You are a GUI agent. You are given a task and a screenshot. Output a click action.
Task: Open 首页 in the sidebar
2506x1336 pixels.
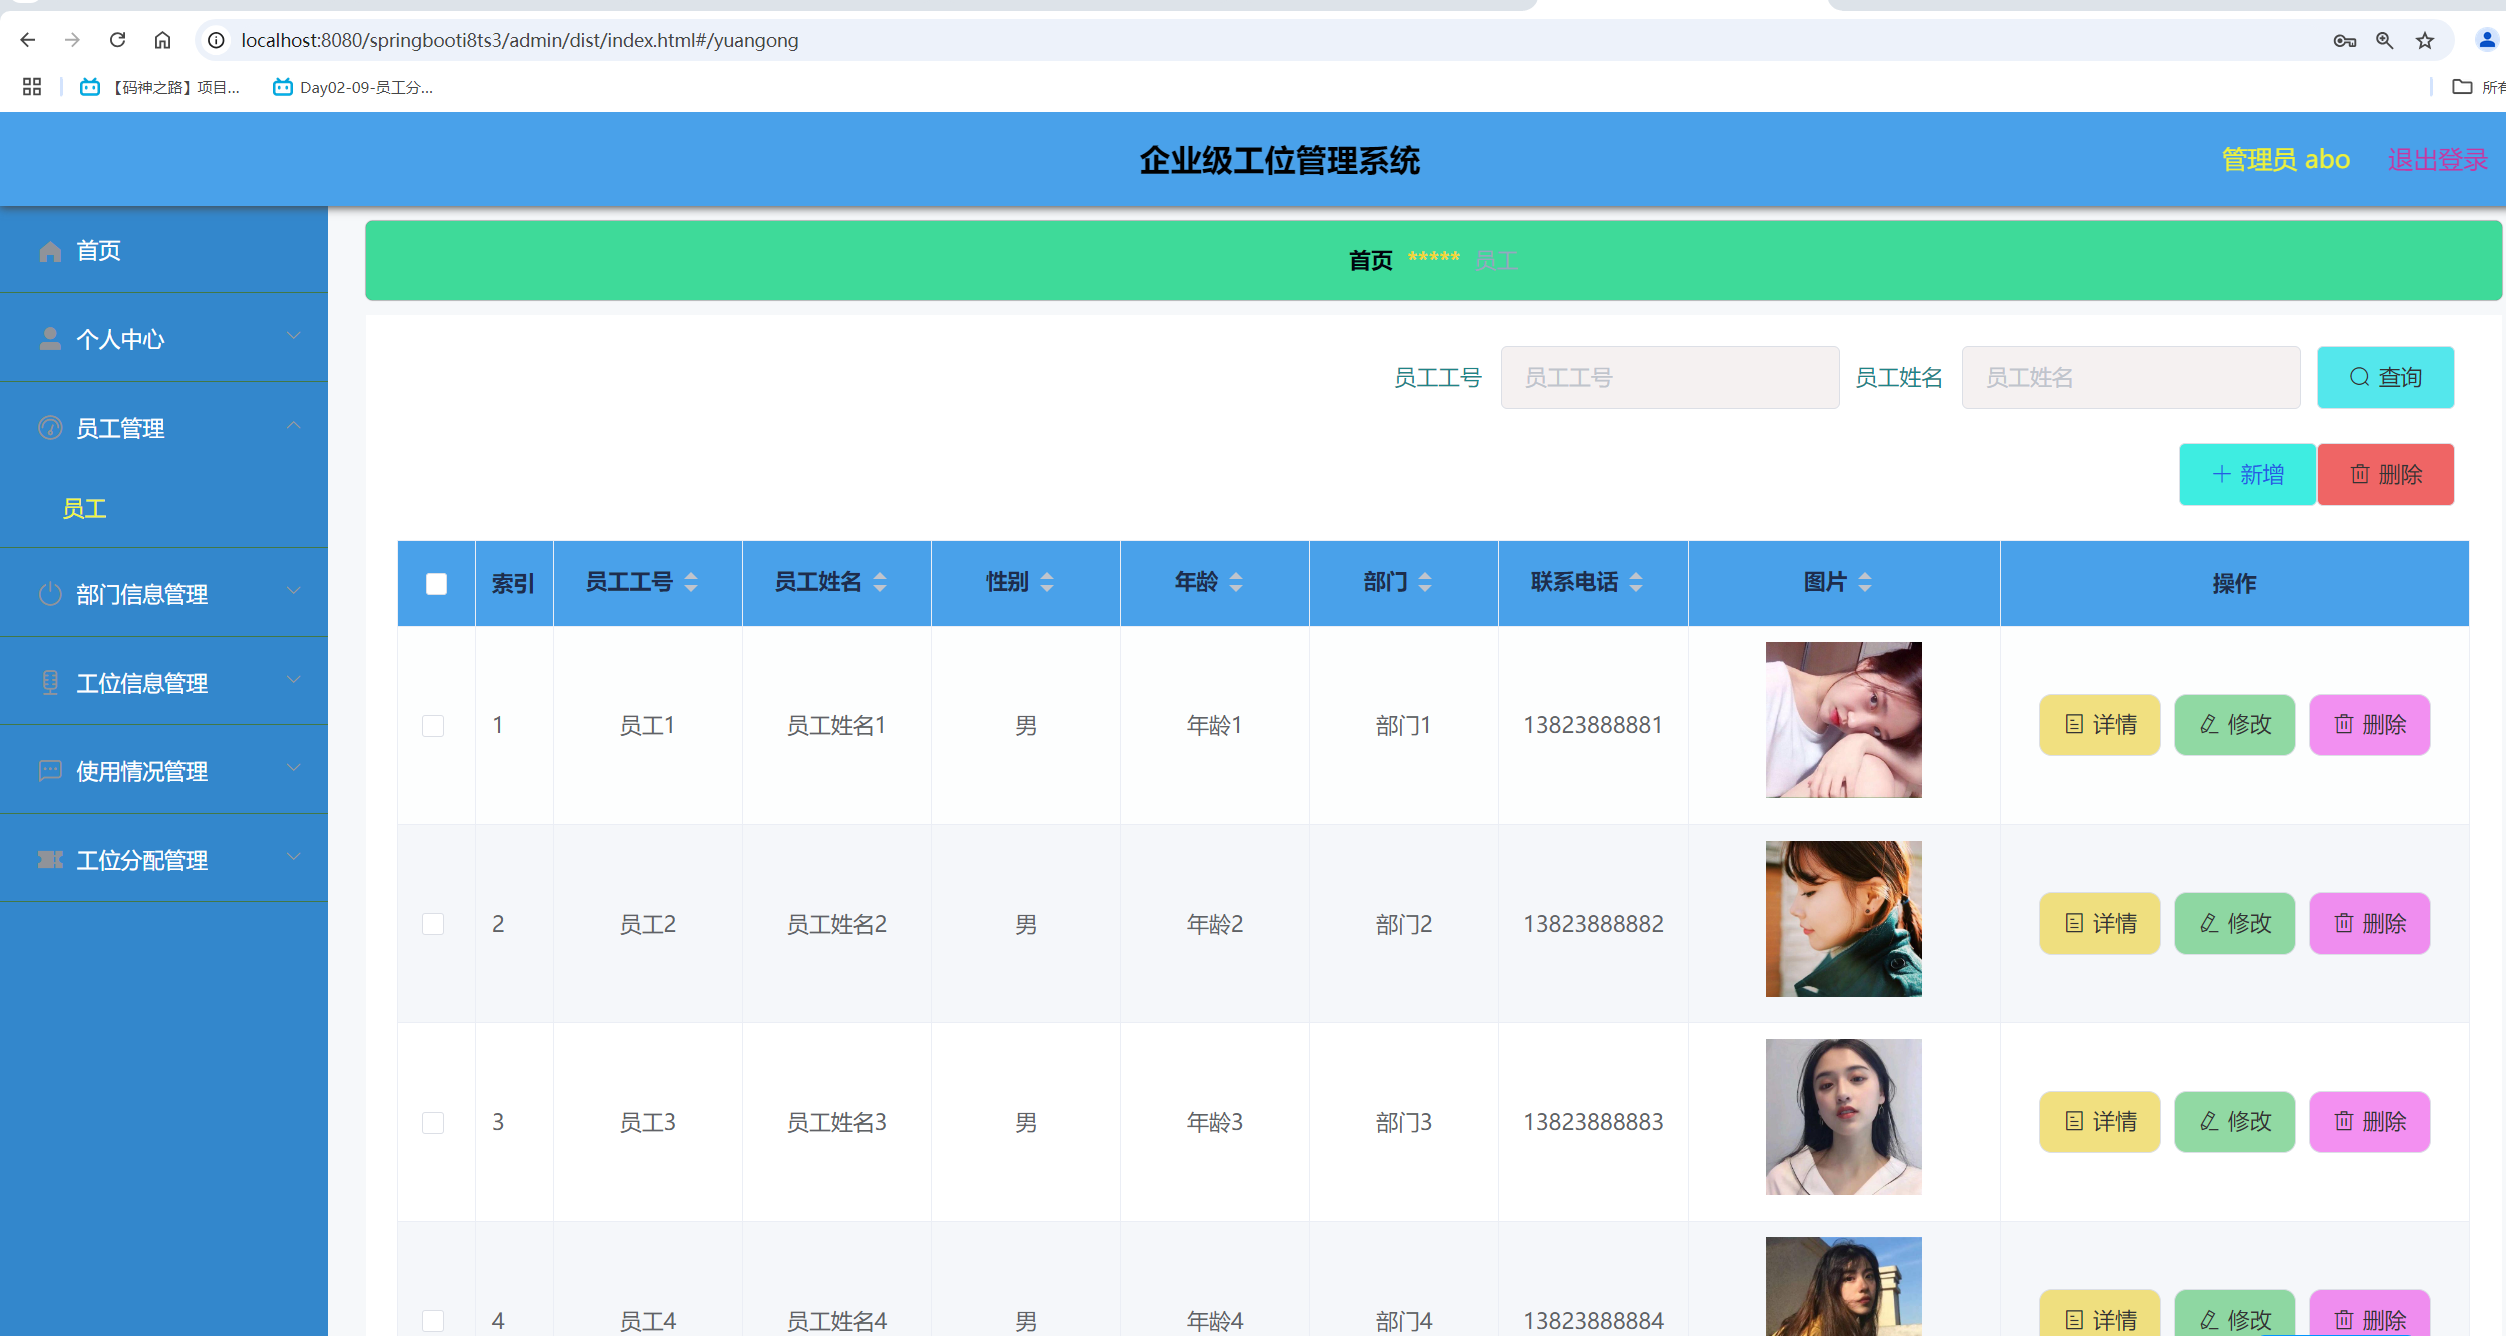(98, 250)
